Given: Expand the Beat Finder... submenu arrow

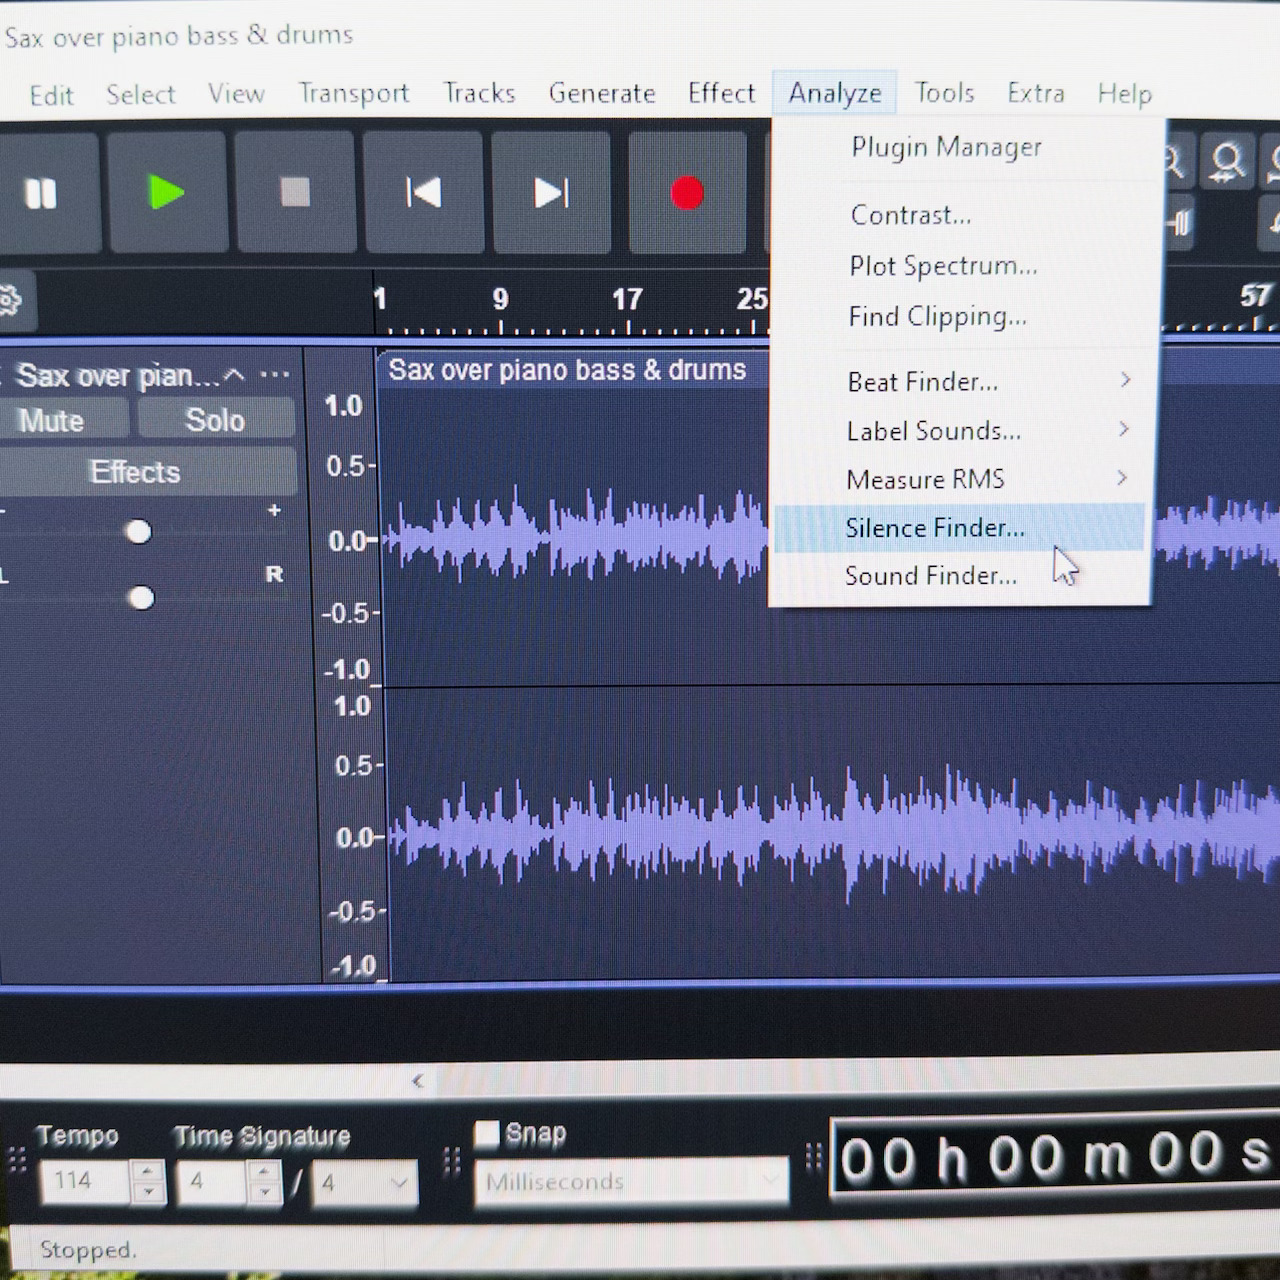Looking at the screenshot, I should pos(1125,380).
